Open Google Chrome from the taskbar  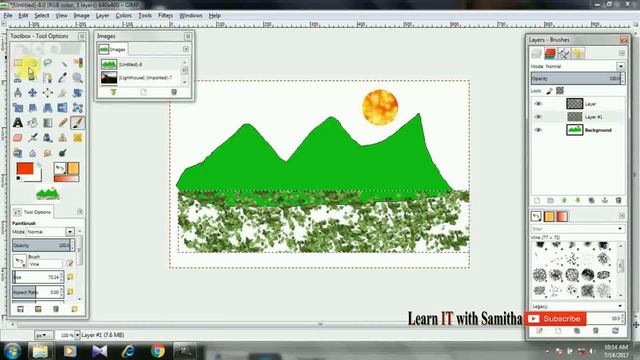(x=158, y=351)
